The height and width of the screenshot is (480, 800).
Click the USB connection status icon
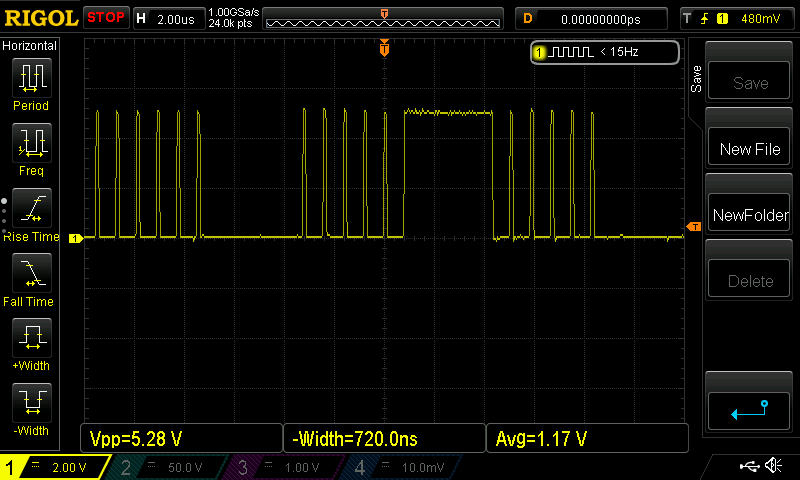coord(748,466)
